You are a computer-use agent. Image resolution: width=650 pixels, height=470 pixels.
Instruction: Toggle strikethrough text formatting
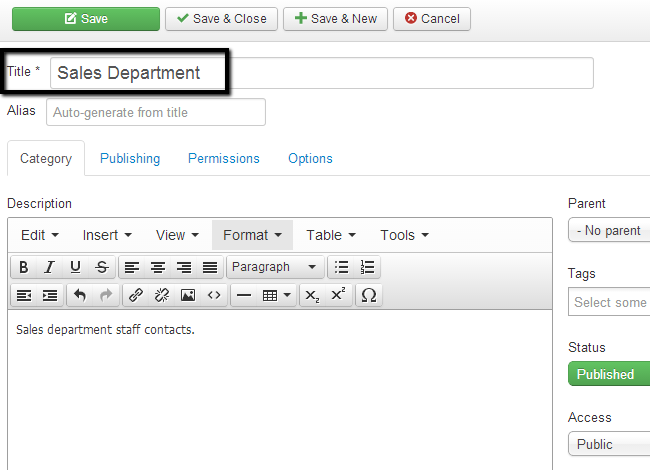pyautogui.click(x=101, y=267)
